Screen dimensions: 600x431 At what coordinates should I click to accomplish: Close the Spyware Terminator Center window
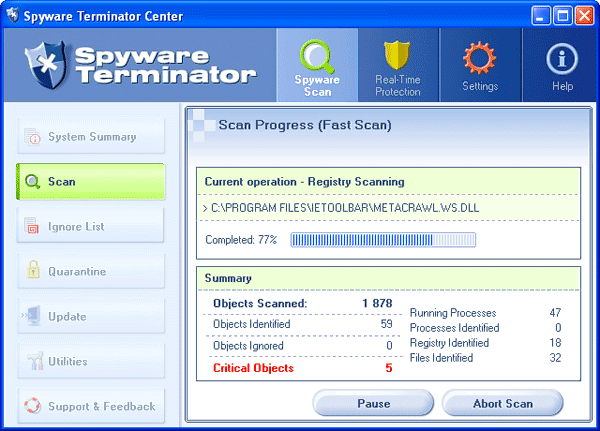pyautogui.click(x=584, y=16)
